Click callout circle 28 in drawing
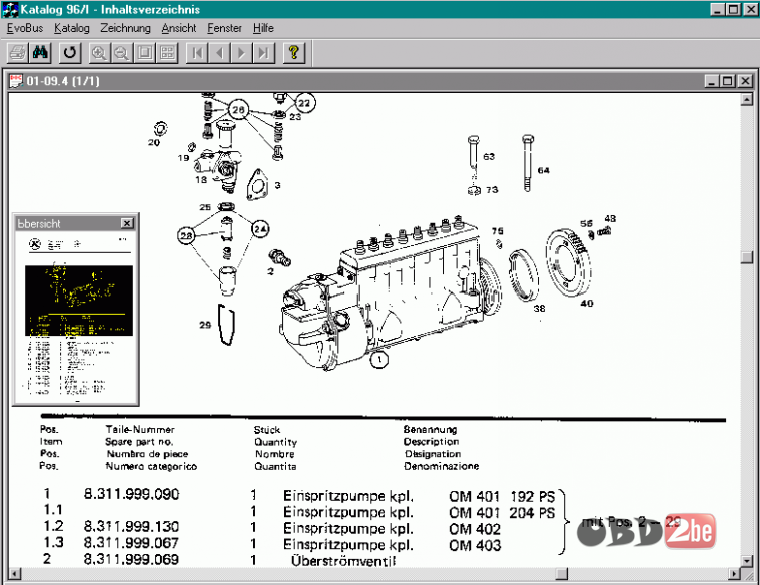This screenshot has width=760, height=585. (187, 236)
